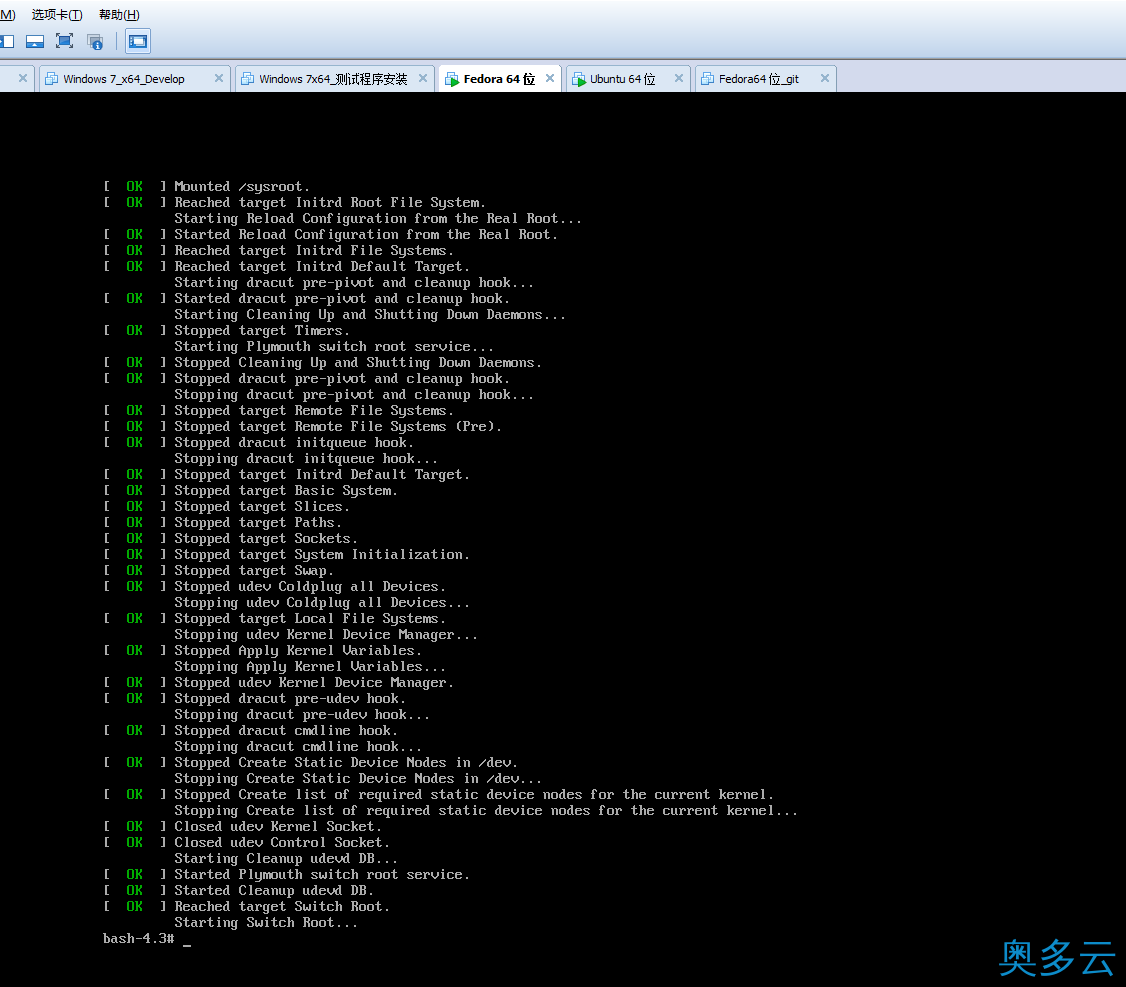The width and height of the screenshot is (1126, 987).
Task: Open the 选项卡(T) menu
Action: pyautogui.click(x=57, y=14)
